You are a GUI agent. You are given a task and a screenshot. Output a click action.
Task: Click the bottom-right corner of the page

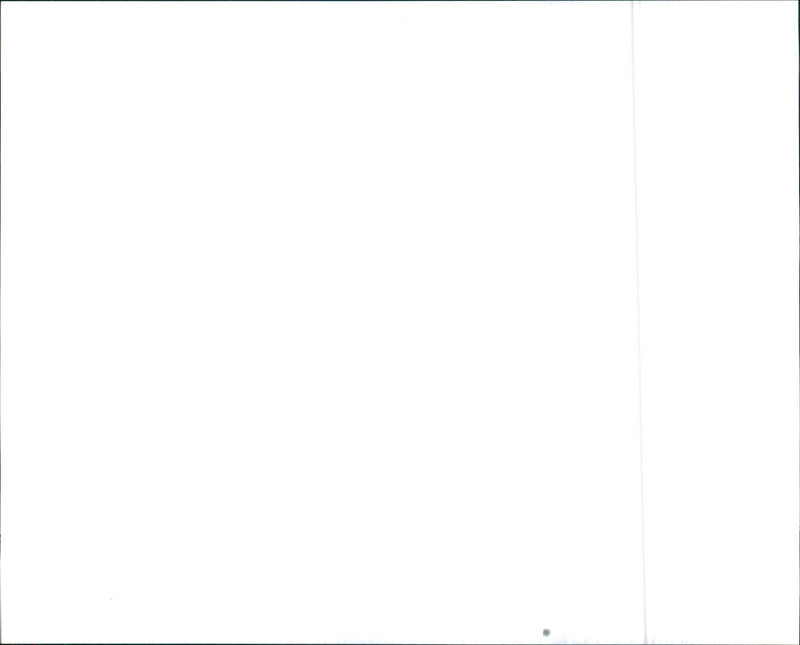[798, 643]
